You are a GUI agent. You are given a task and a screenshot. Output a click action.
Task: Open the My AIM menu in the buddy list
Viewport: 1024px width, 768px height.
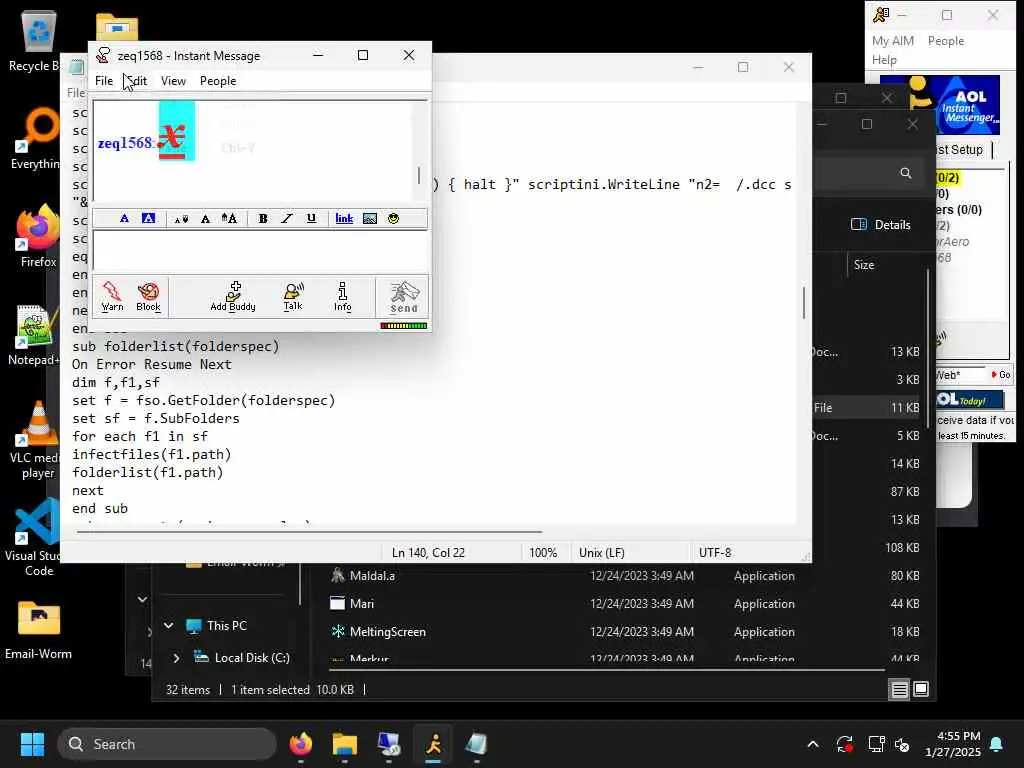[892, 40]
